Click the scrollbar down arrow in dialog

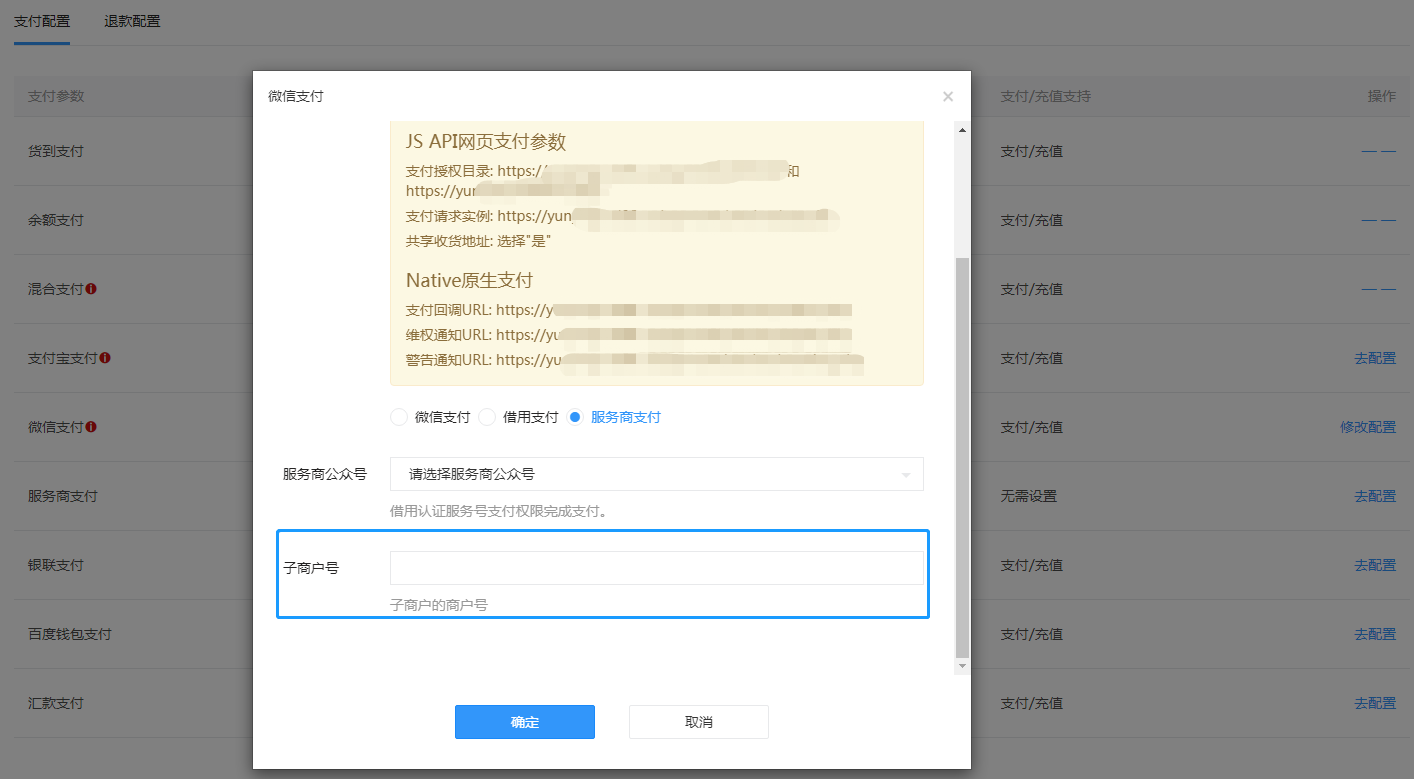click(962, 666)
